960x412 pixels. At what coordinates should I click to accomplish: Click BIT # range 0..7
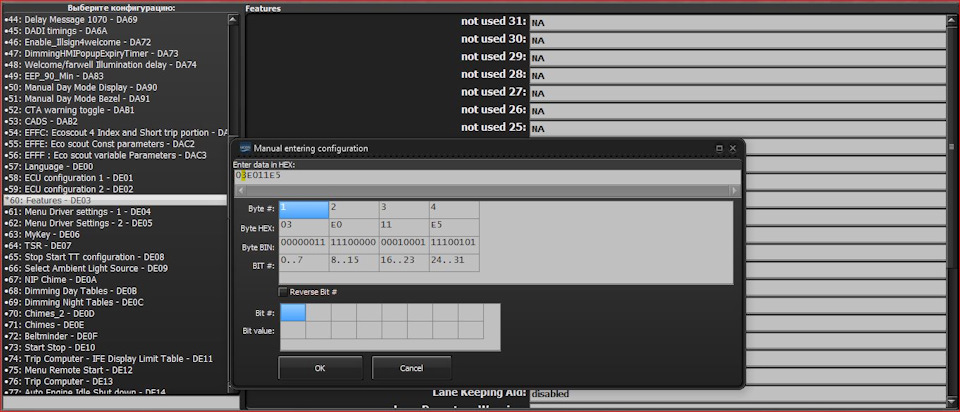pos(304,263)
